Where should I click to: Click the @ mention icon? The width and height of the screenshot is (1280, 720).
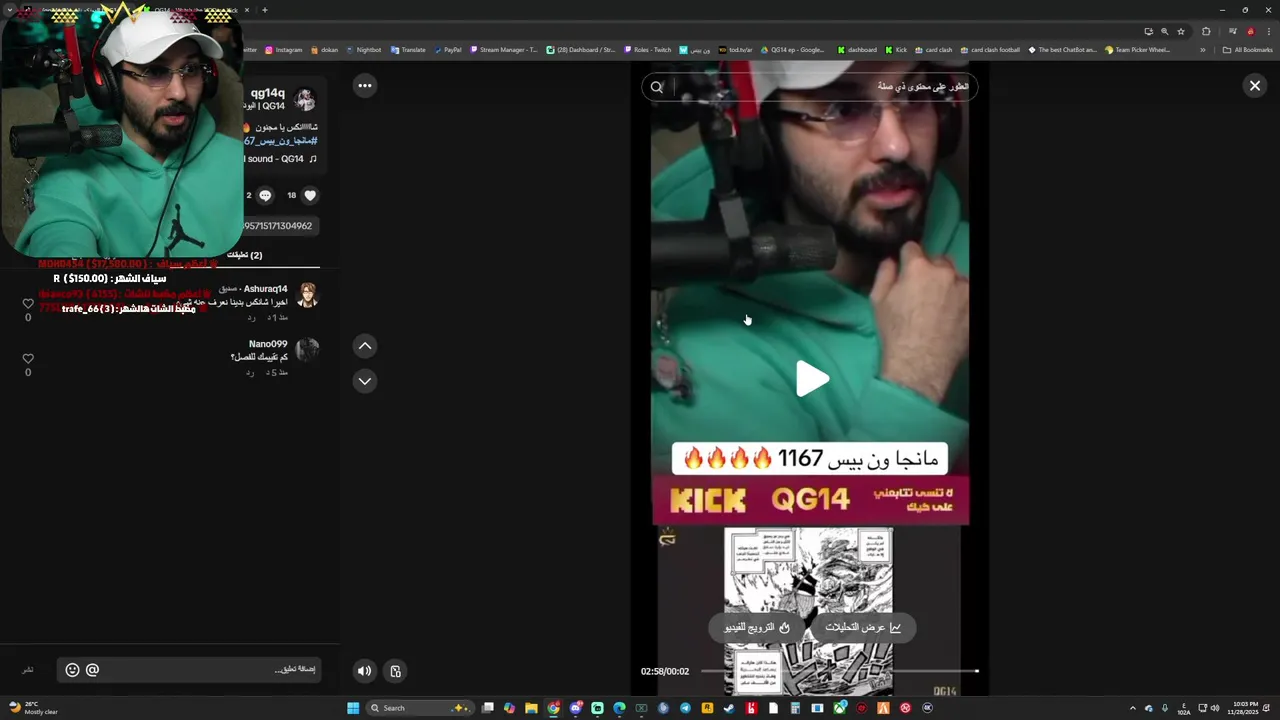[x=92, y=670]
